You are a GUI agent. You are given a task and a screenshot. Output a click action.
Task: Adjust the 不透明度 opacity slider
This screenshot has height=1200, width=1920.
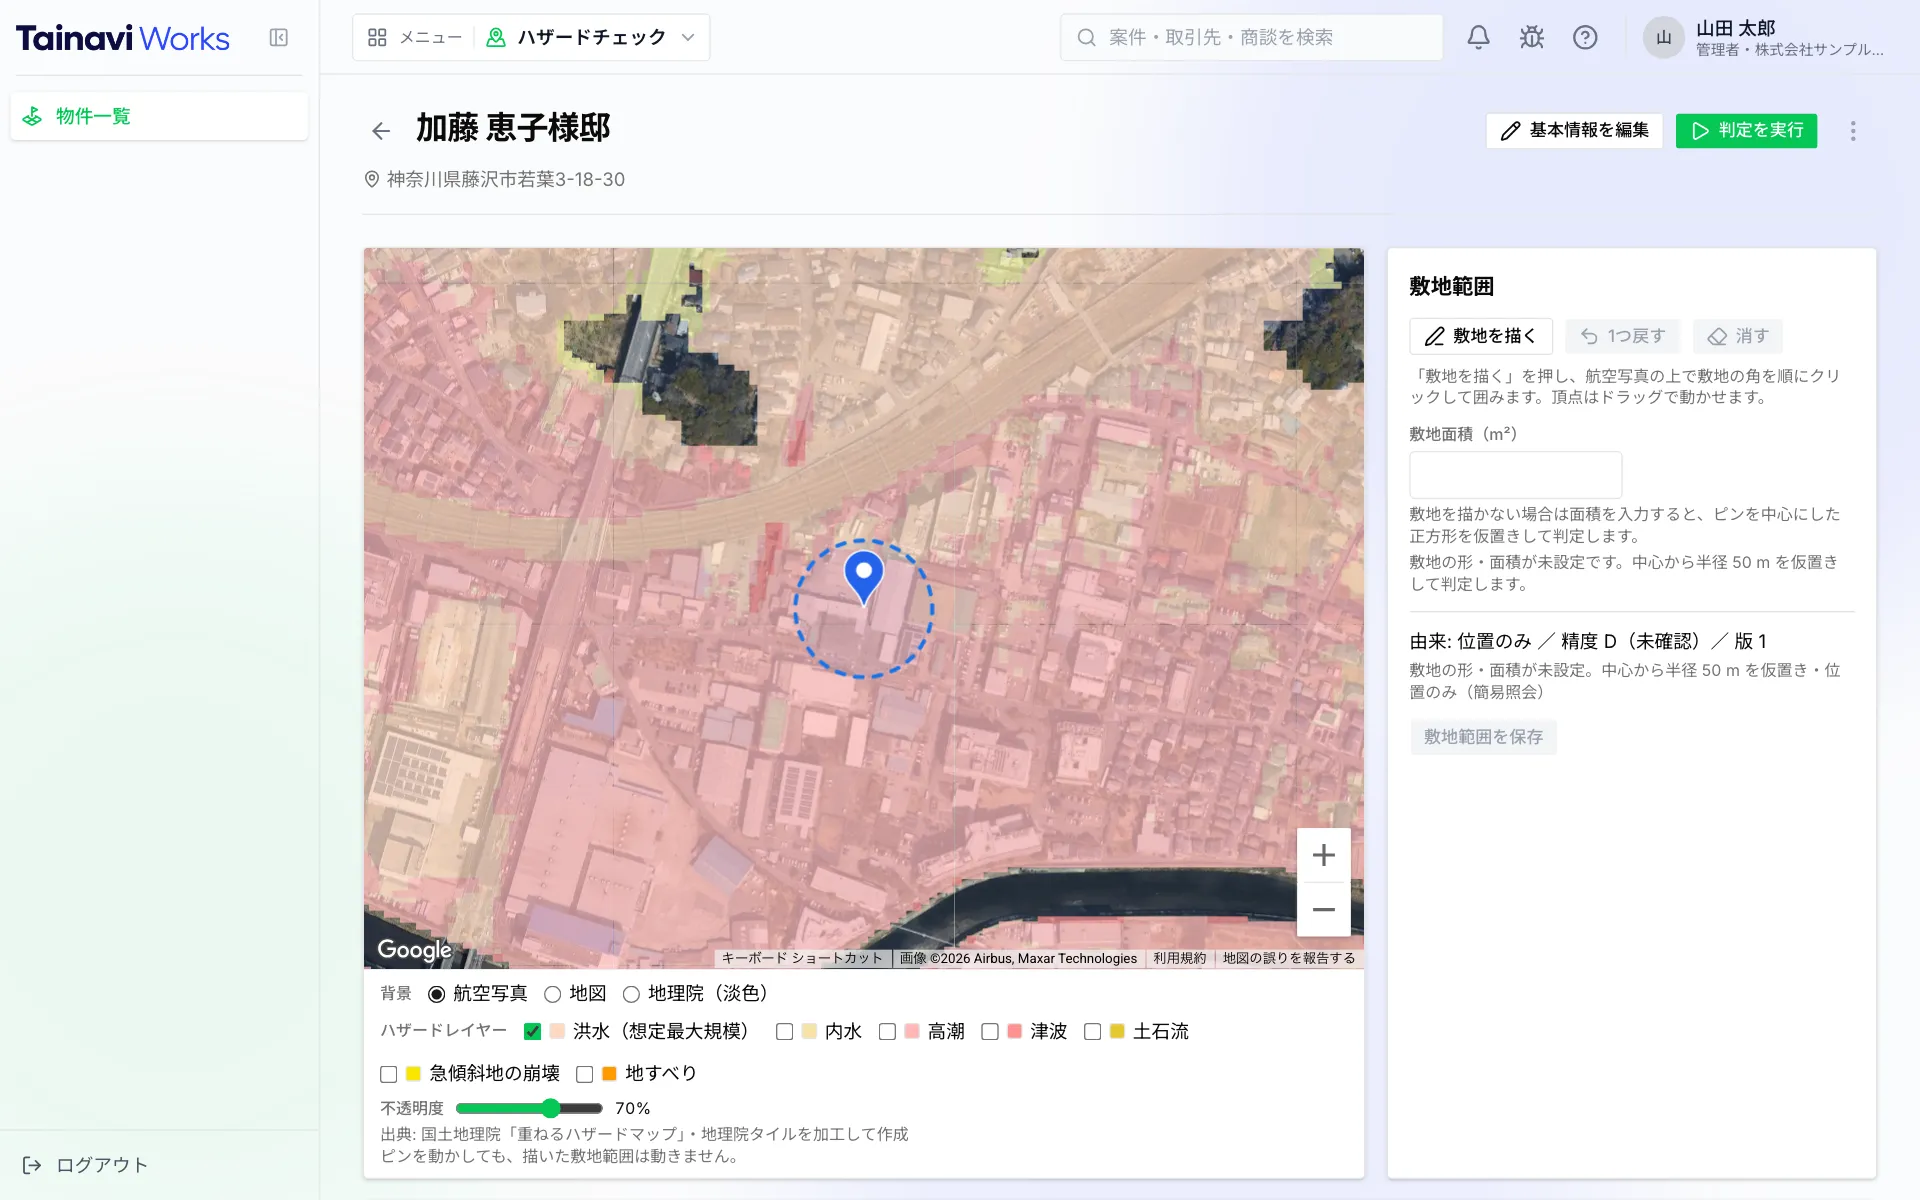pyautogui.click(x=529, y=1108)
